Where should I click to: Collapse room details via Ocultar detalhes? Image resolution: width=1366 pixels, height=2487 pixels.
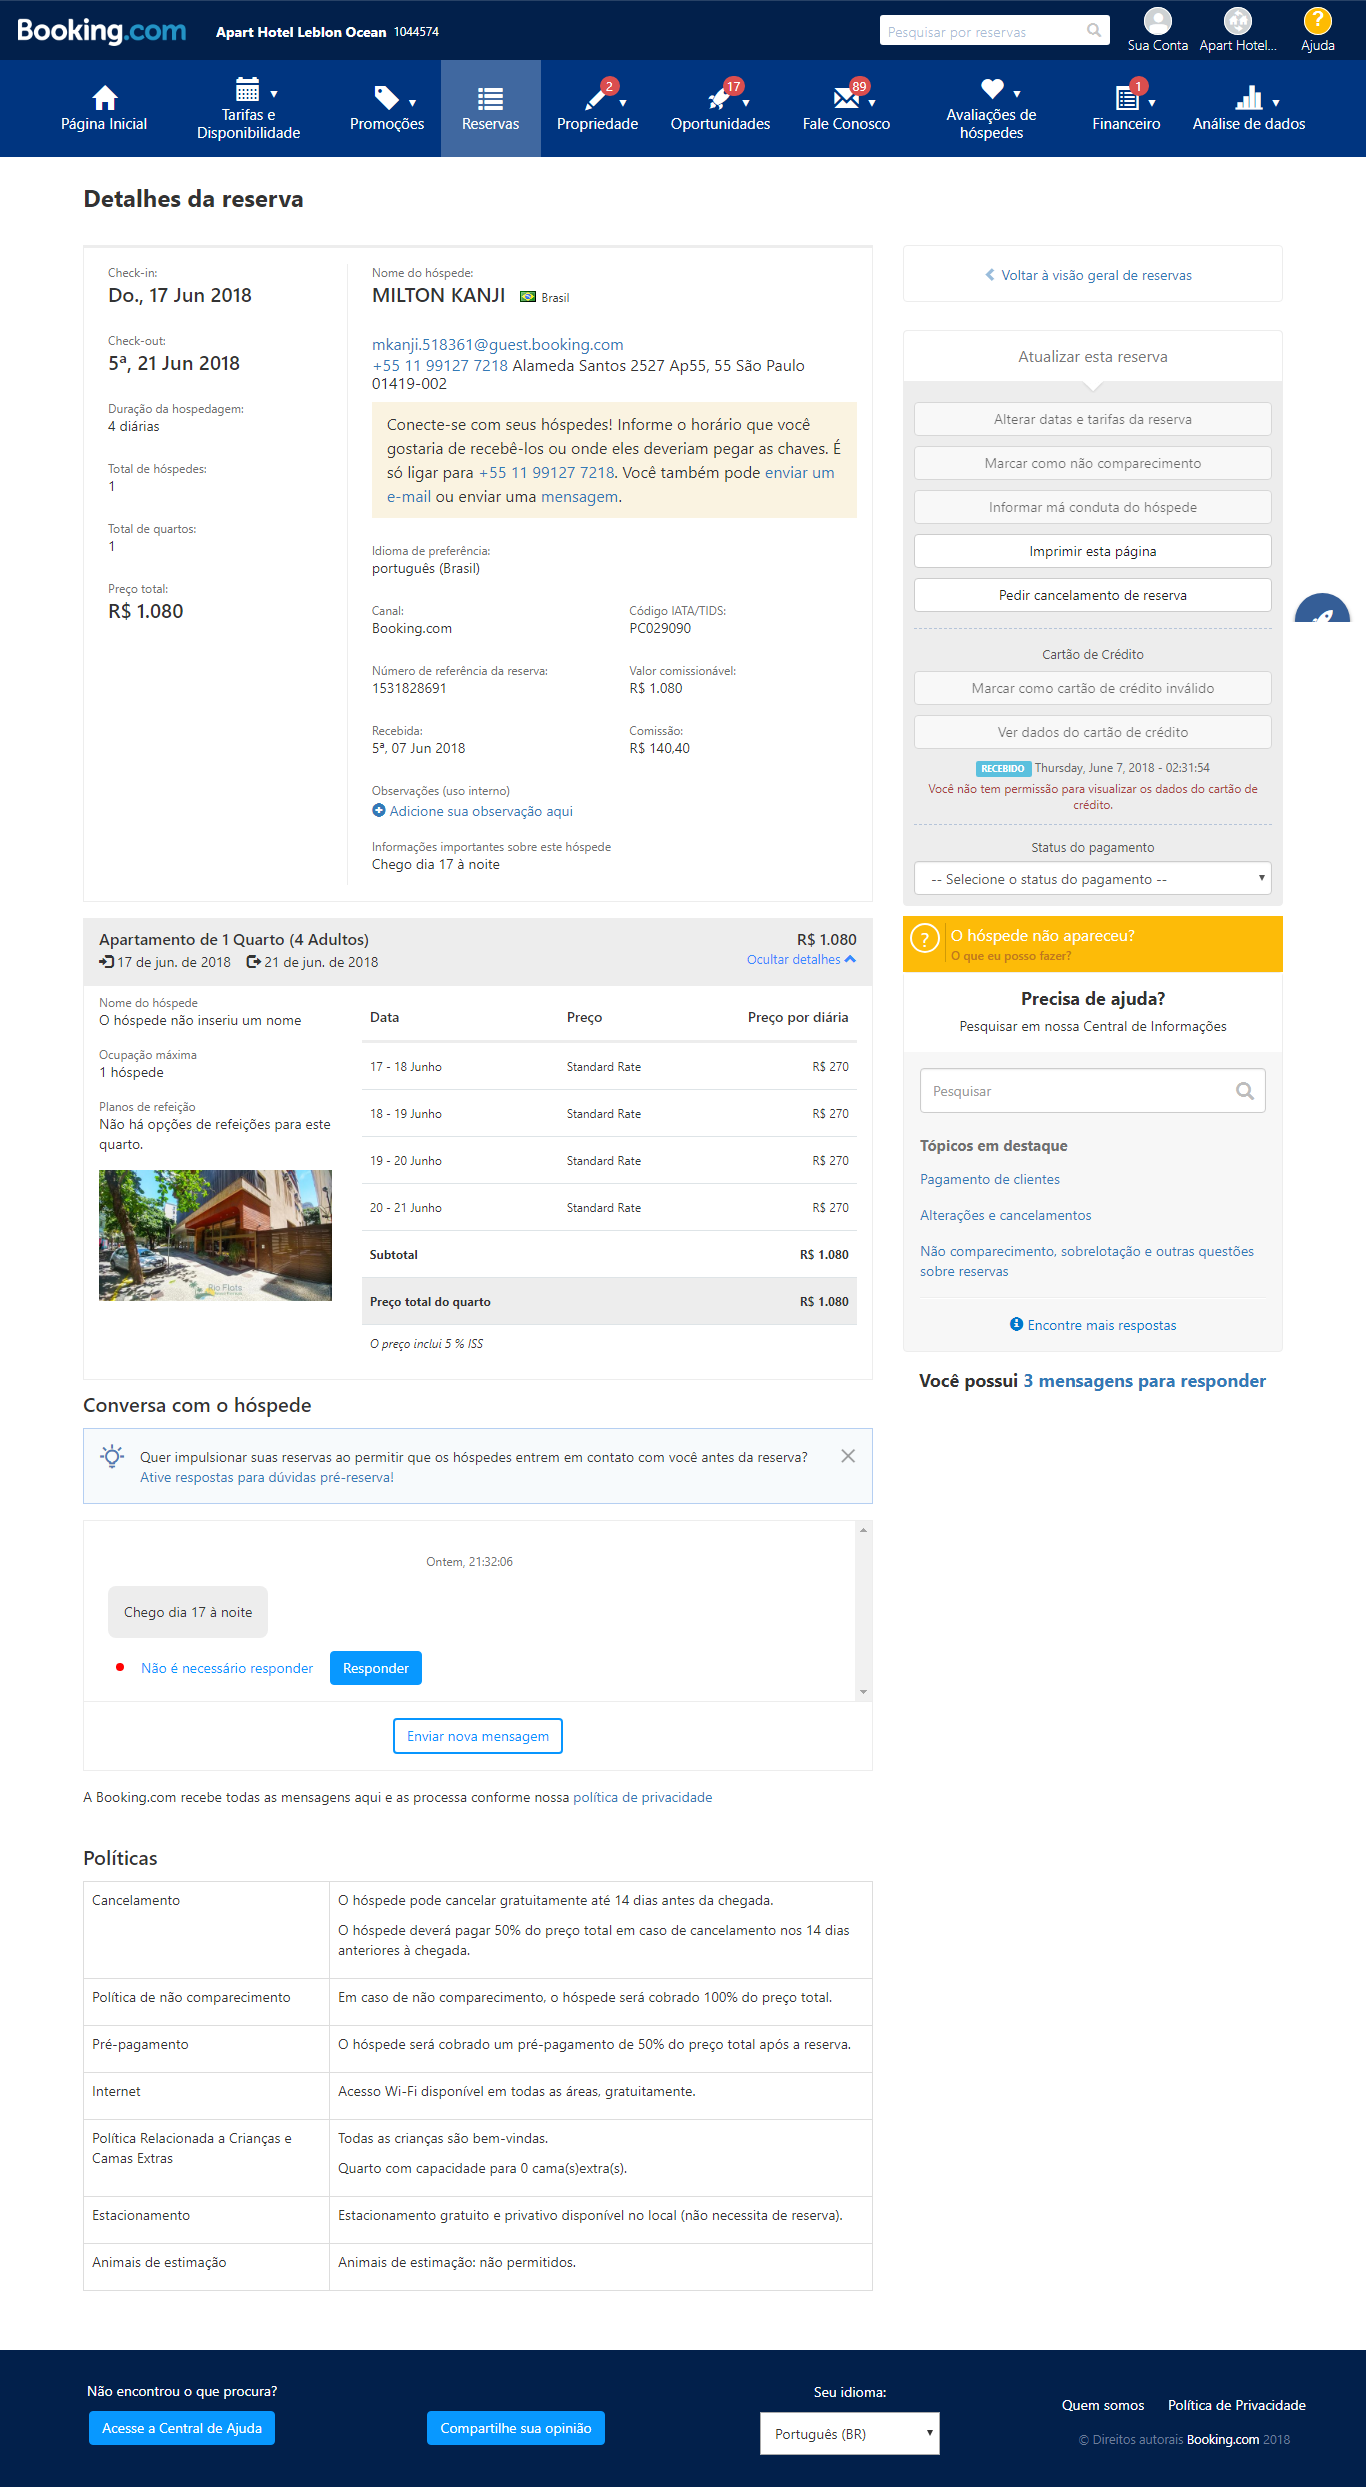click(x=801, y=960)
